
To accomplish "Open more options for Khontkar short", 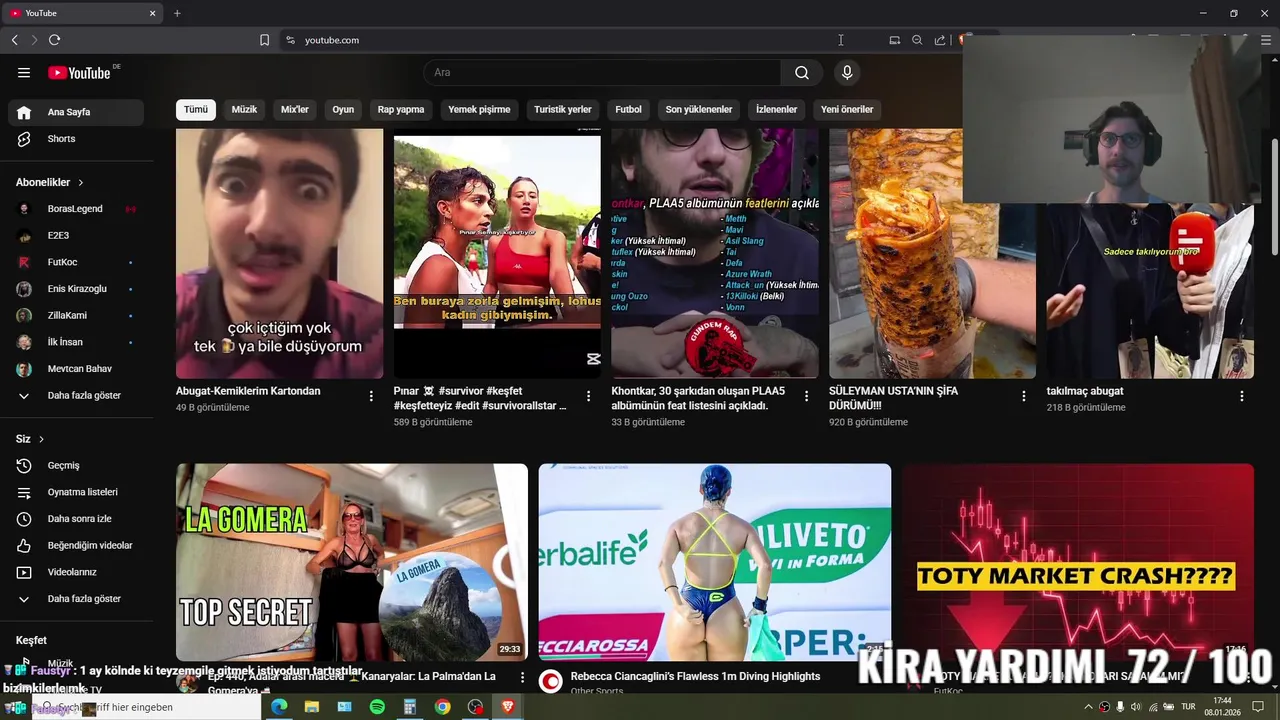I will (806, 396).
